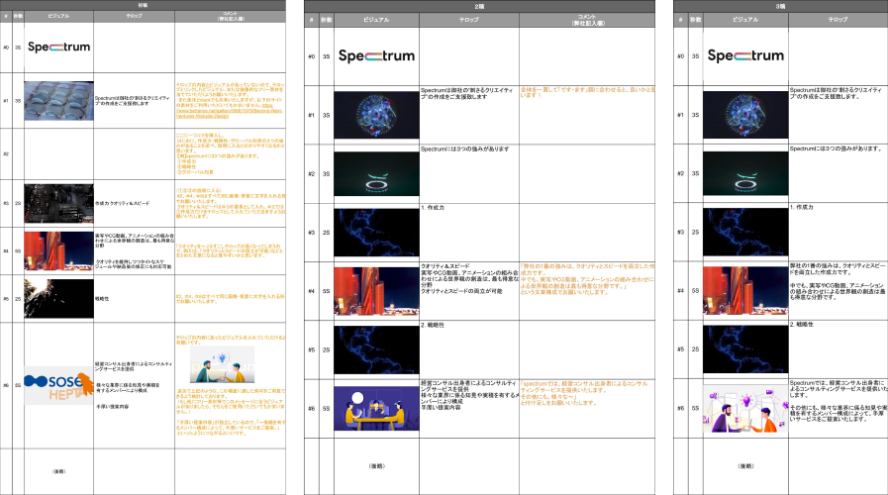Image resolution: width=888 pixels, height=495 pixels.
Task: Select the red towers image in 初稿 row #4
Action: click(59, 251)
